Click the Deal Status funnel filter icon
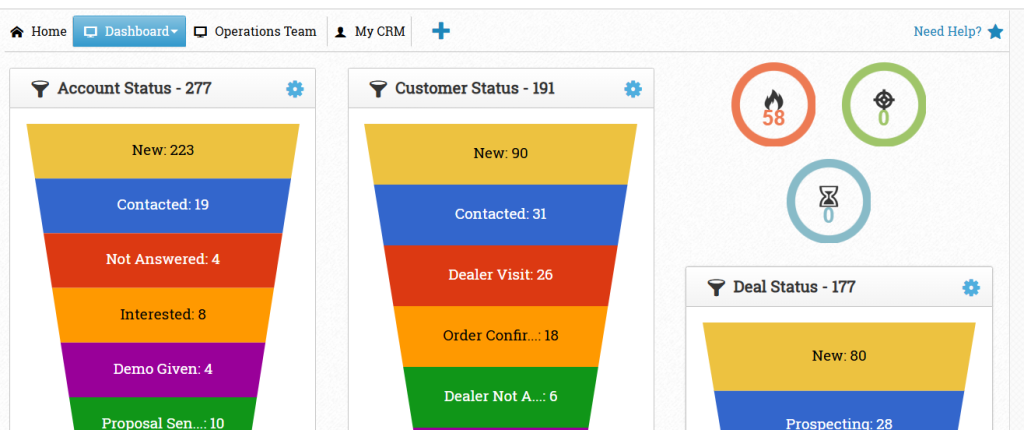 pos(716,288)
